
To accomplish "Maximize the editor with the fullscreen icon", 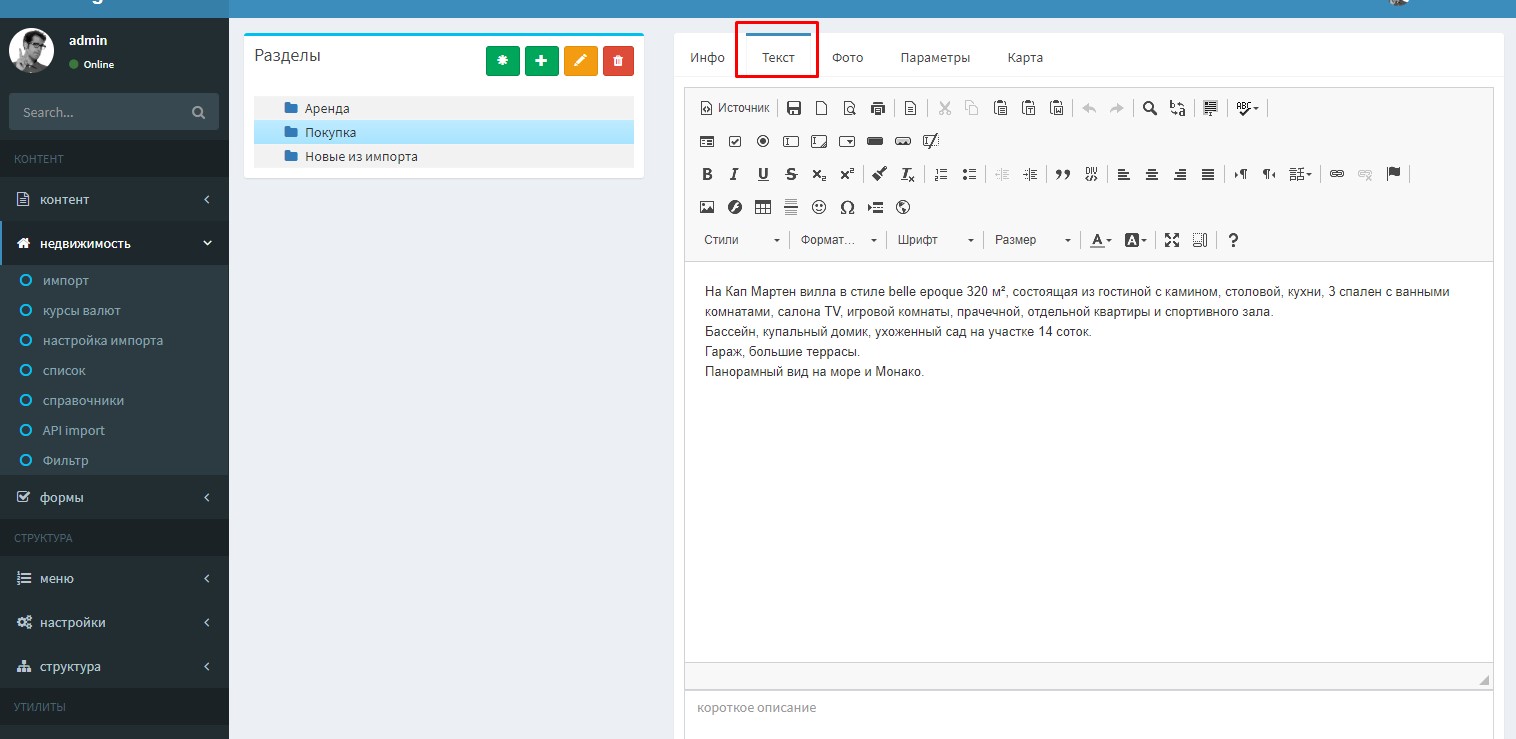I will coord(1172,240).
